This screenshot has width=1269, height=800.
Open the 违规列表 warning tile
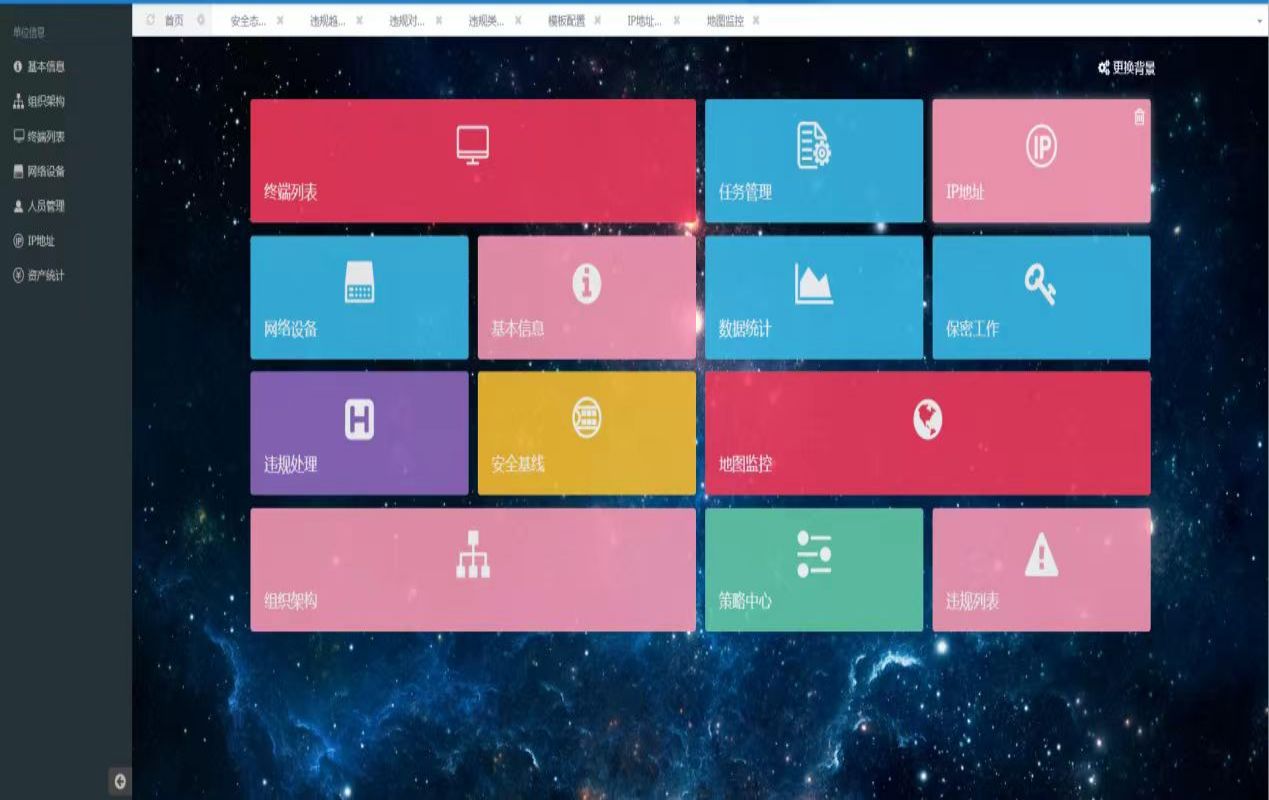(1040, 569)
